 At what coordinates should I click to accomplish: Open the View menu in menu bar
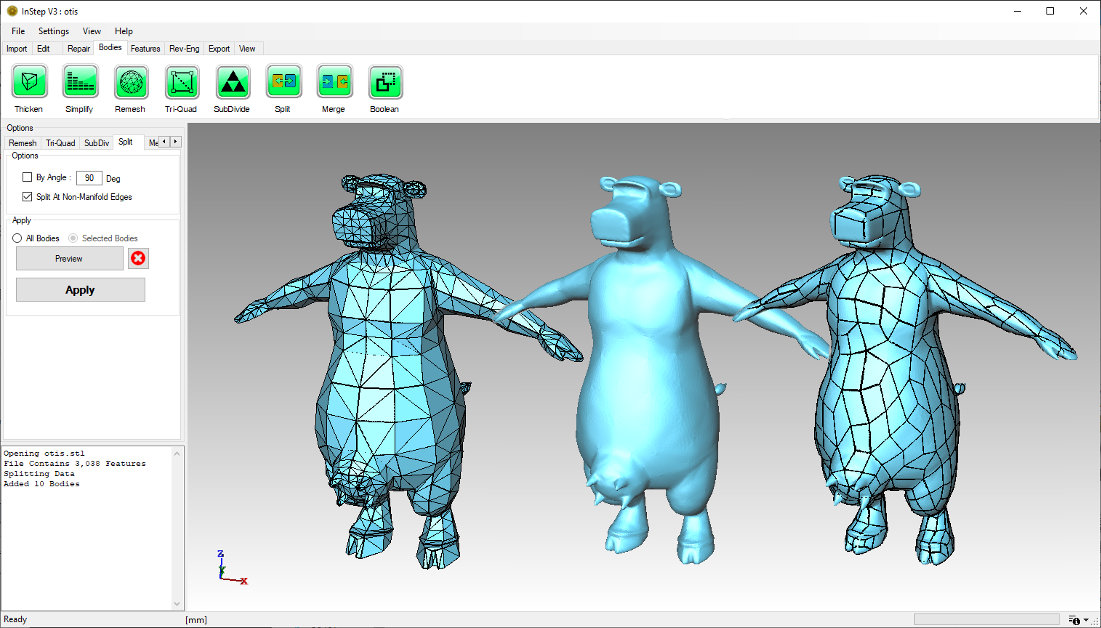91,31
